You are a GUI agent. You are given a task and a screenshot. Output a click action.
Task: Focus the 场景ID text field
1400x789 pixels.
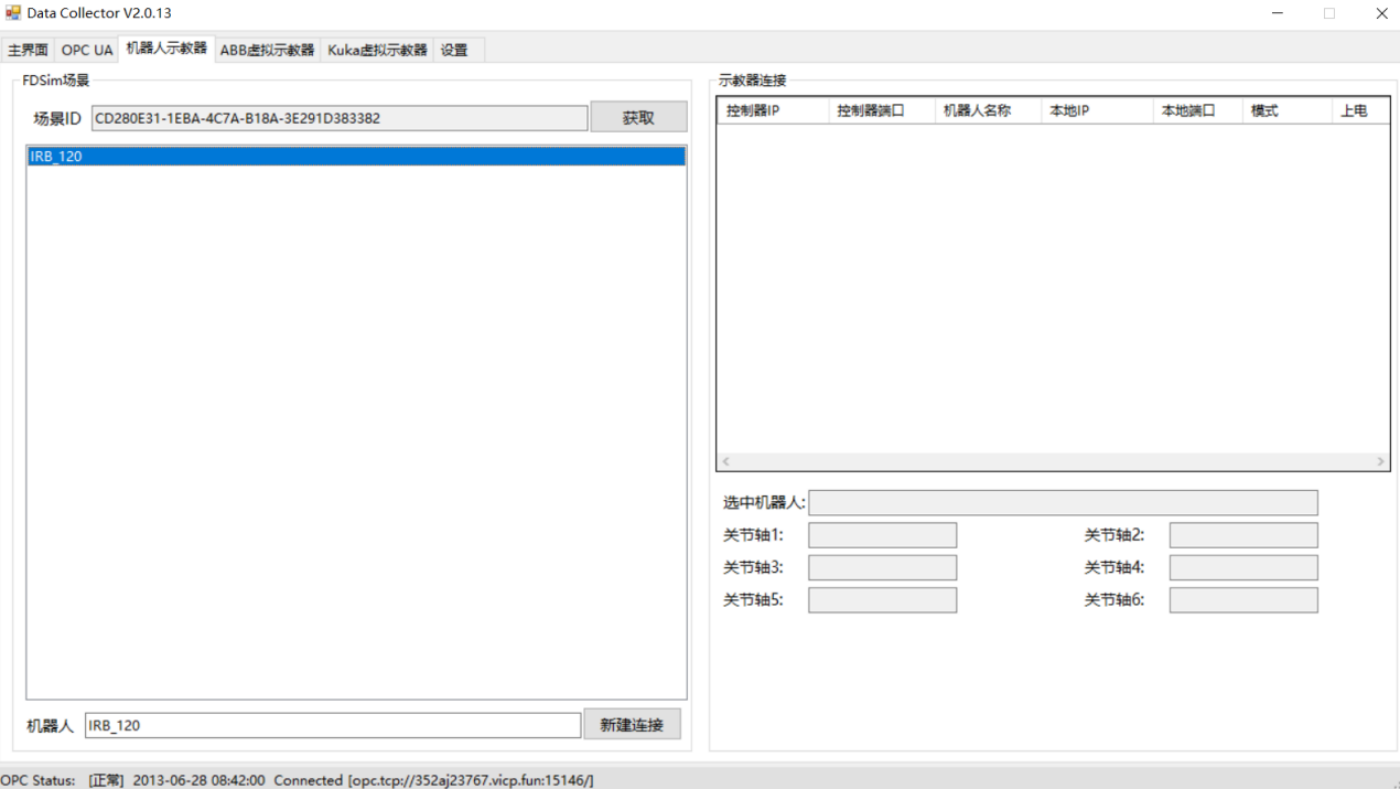339,118
